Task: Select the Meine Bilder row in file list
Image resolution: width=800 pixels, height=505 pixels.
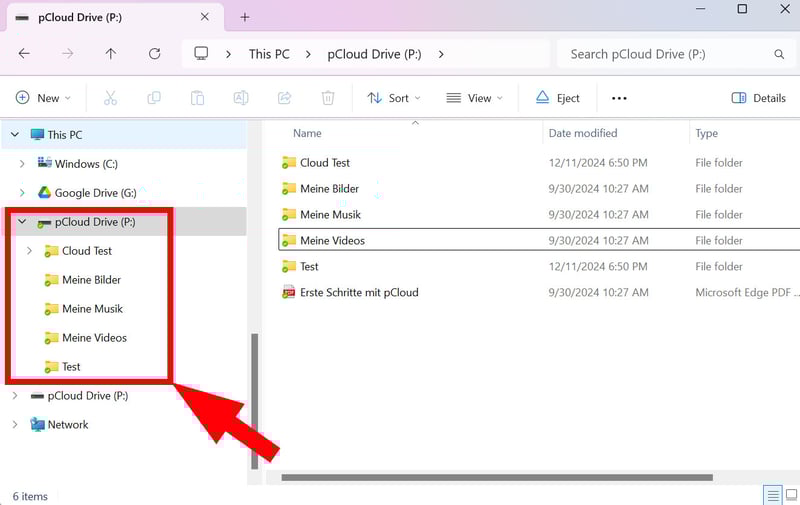Action: [539, 189]
